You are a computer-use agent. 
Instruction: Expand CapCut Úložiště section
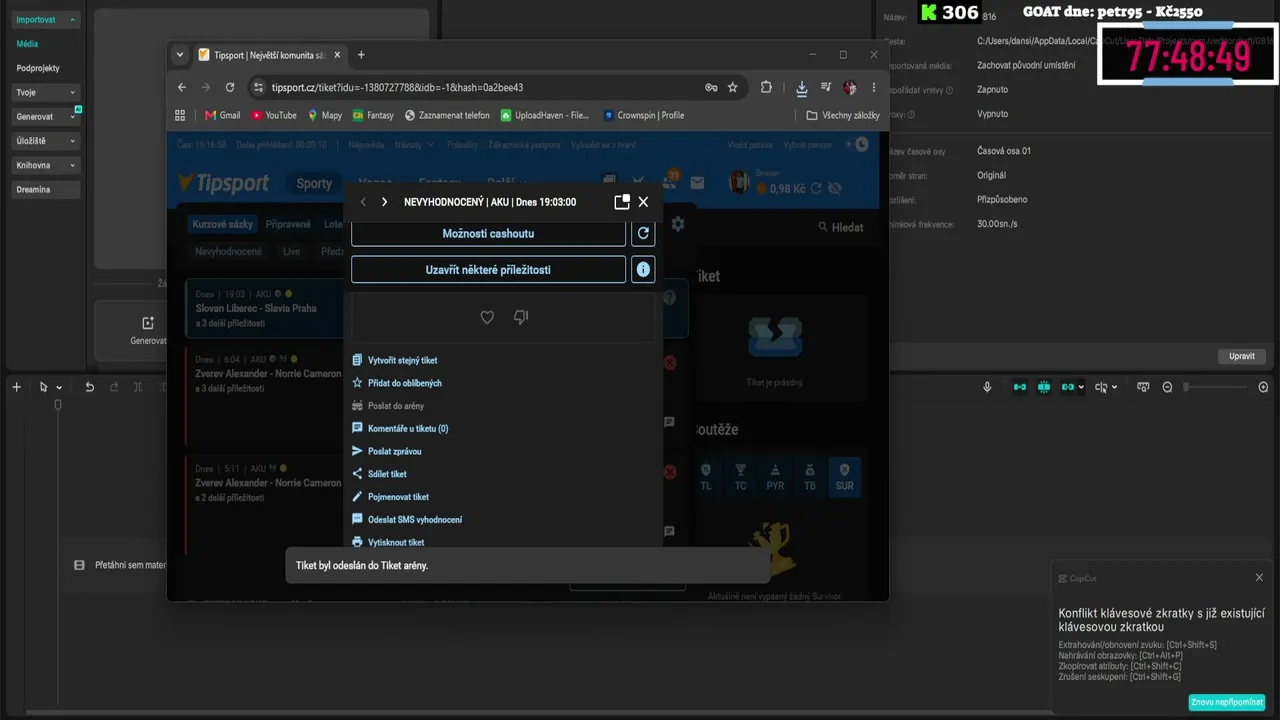[46, 141]
